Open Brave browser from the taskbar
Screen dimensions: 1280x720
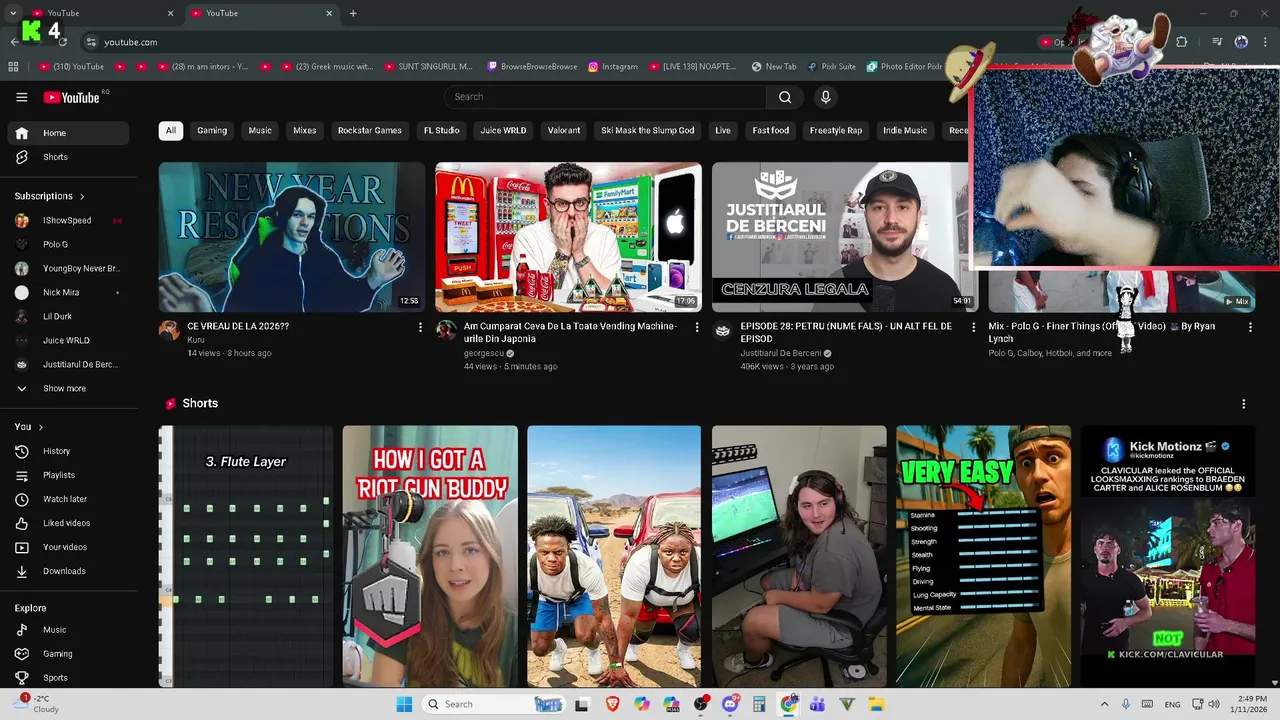[613, 704]
